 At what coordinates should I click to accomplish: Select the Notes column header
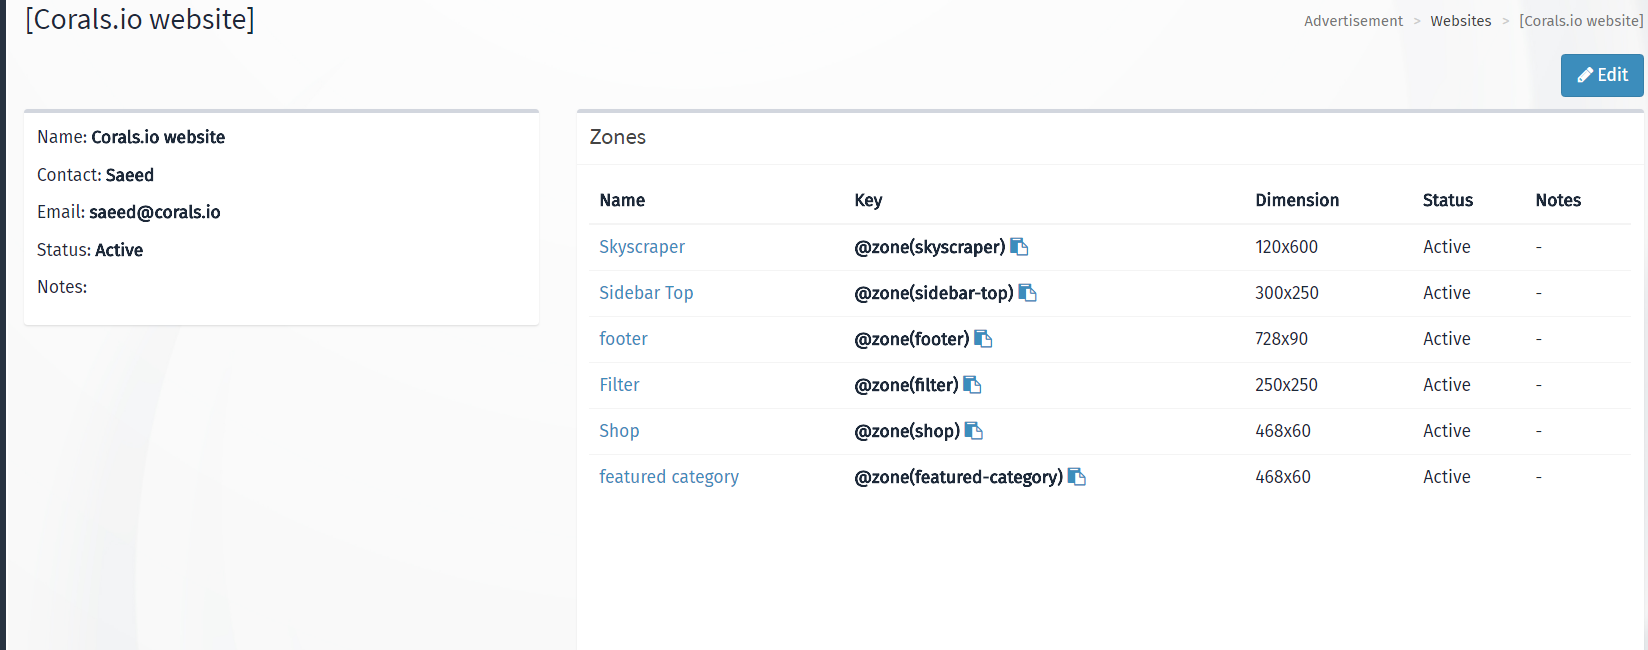click(1558, 200)
